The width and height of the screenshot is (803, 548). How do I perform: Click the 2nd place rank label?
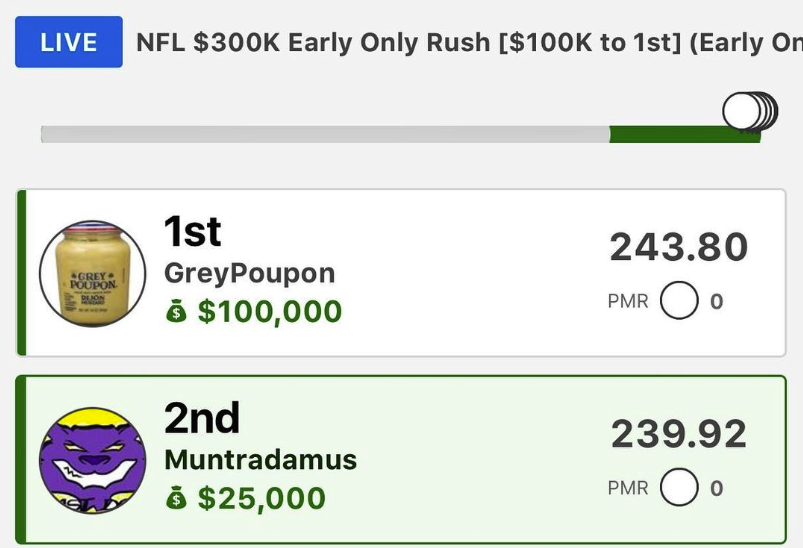202,418
